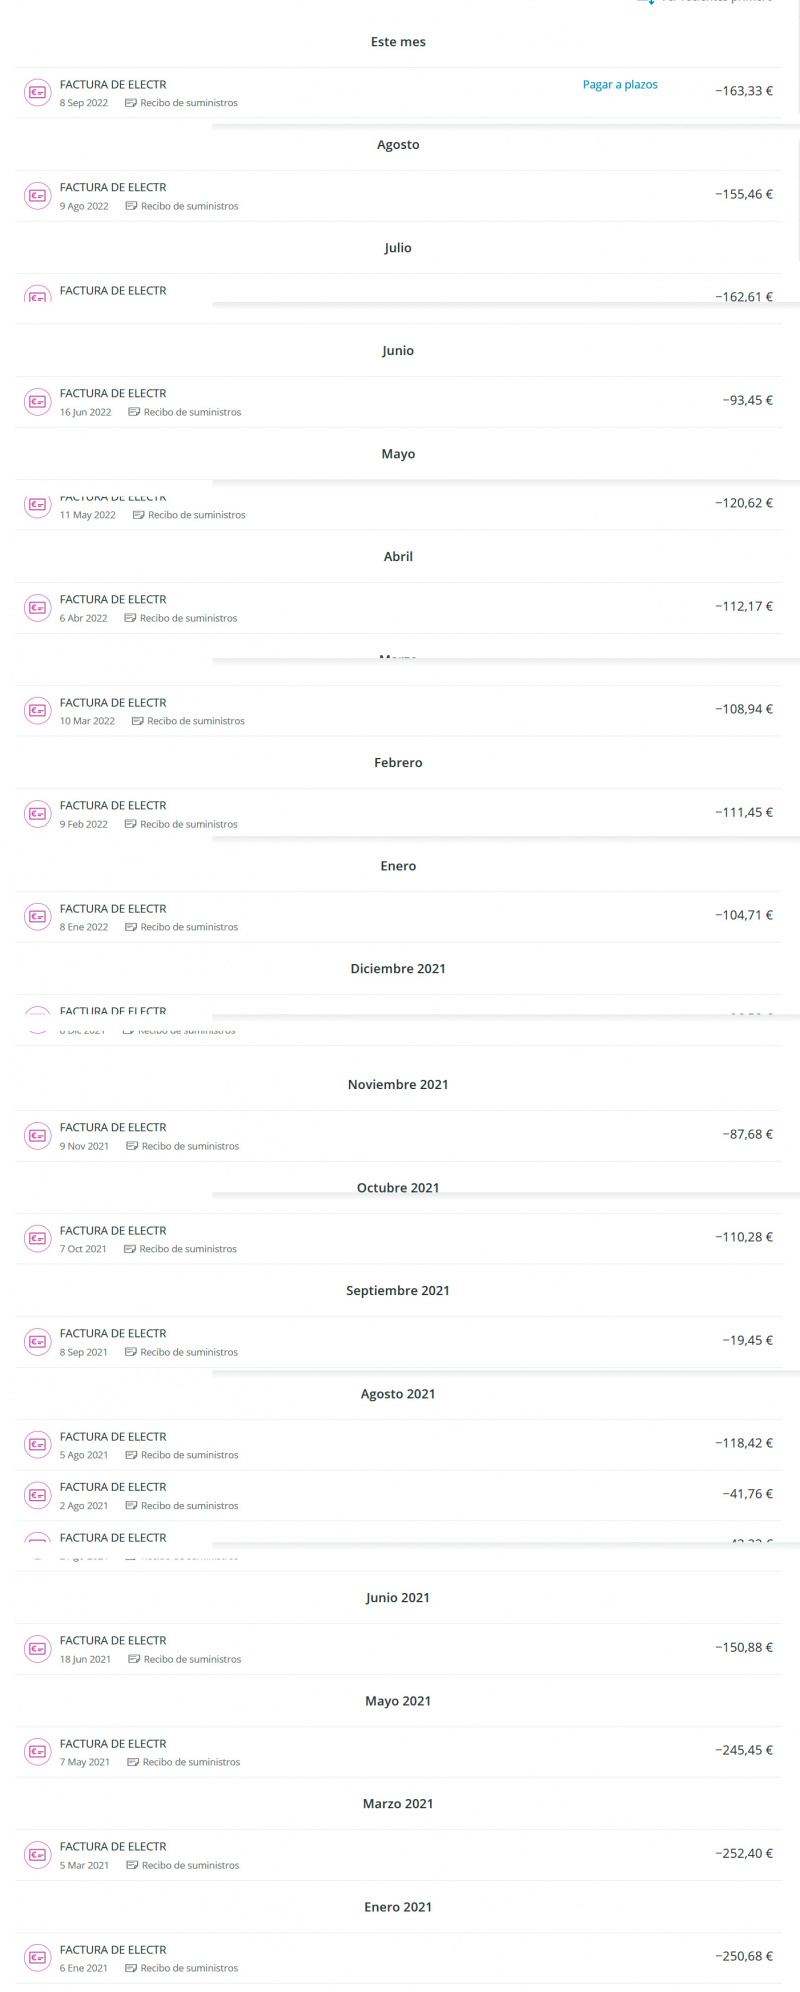800x1992 pixels.
Task: Click the receipt tag icon beside 18 Jun 2021
Action: pos(134,1660)
